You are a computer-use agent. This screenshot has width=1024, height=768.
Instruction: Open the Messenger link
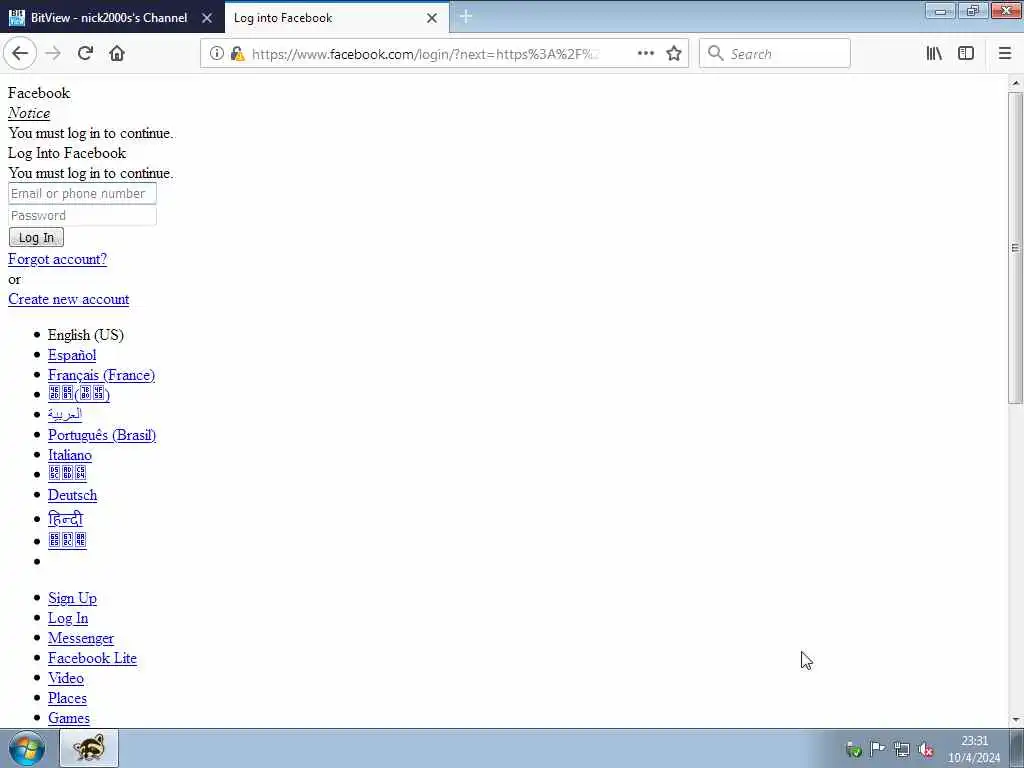click(81, 638)
